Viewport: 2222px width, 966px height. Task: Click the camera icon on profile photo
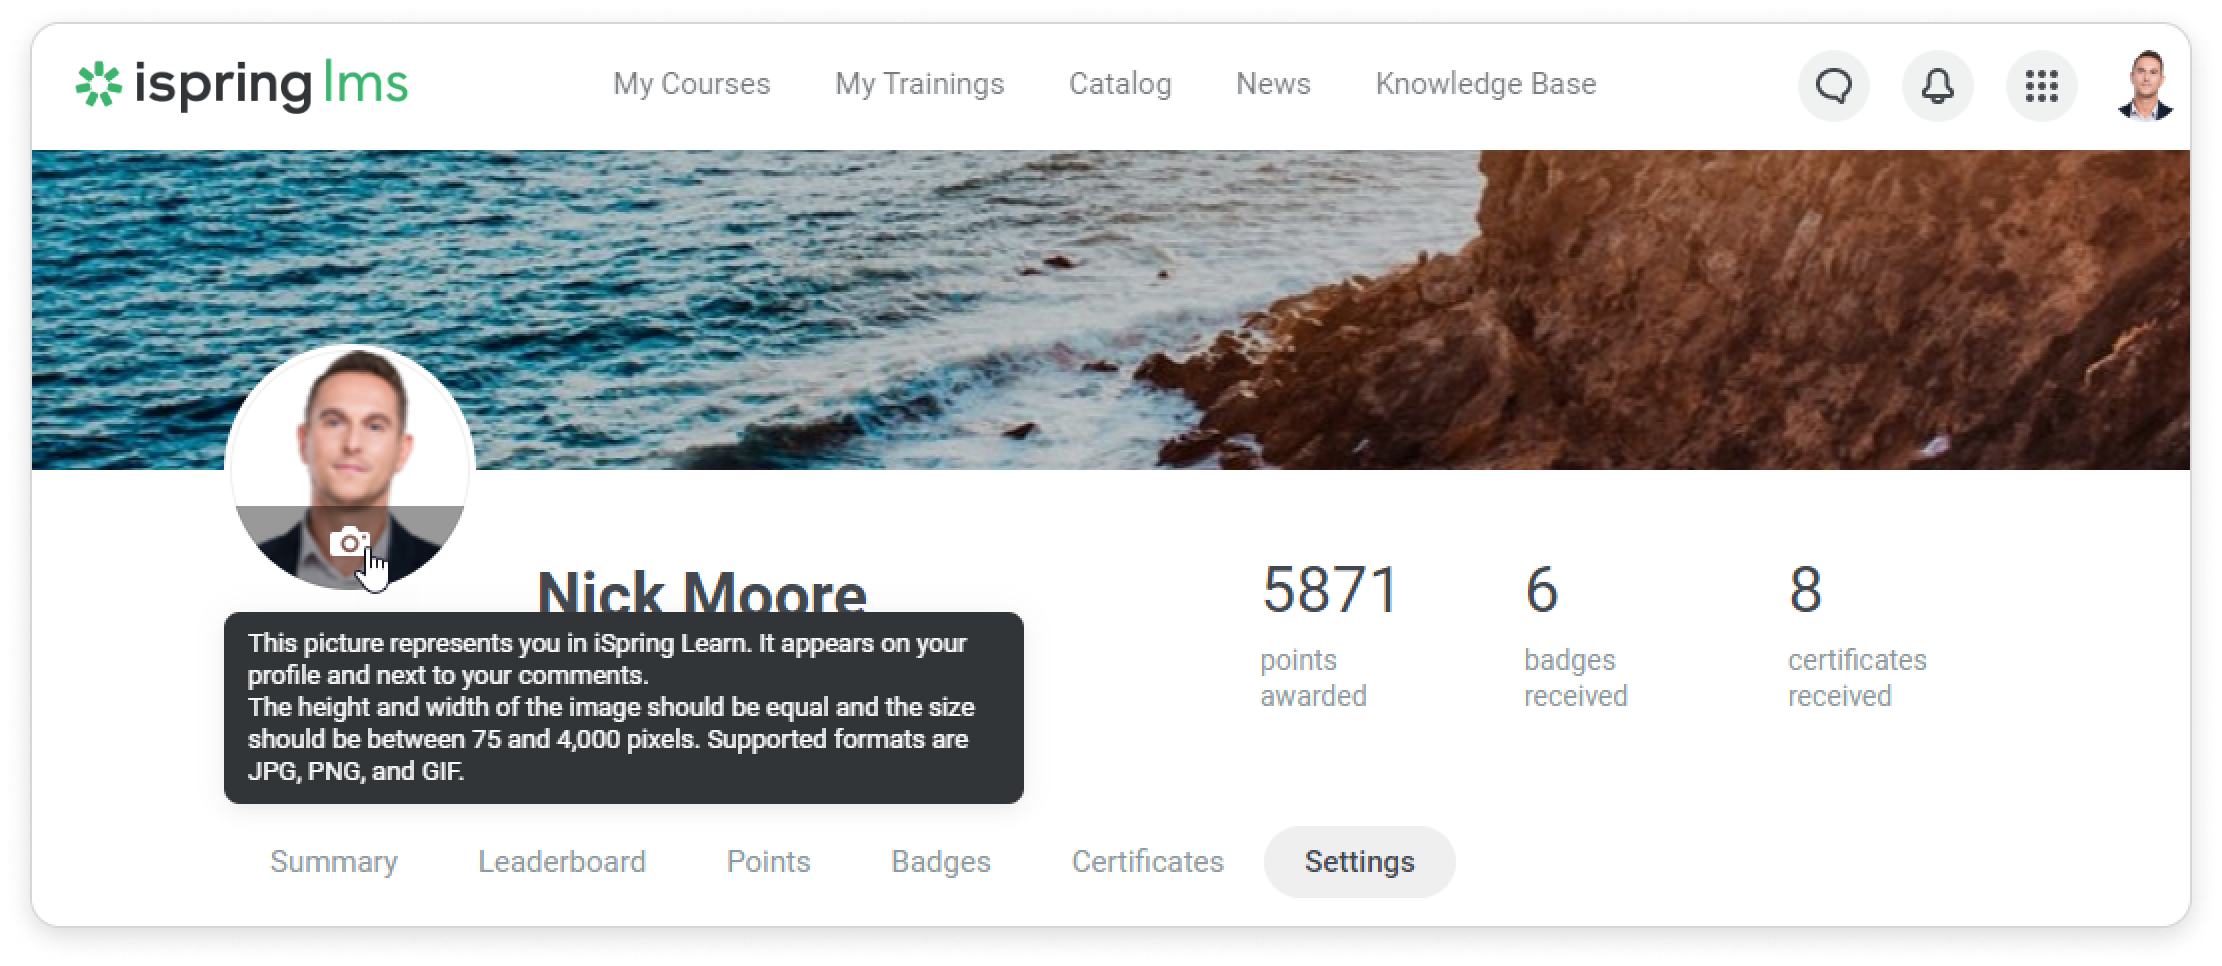(349, 542)
